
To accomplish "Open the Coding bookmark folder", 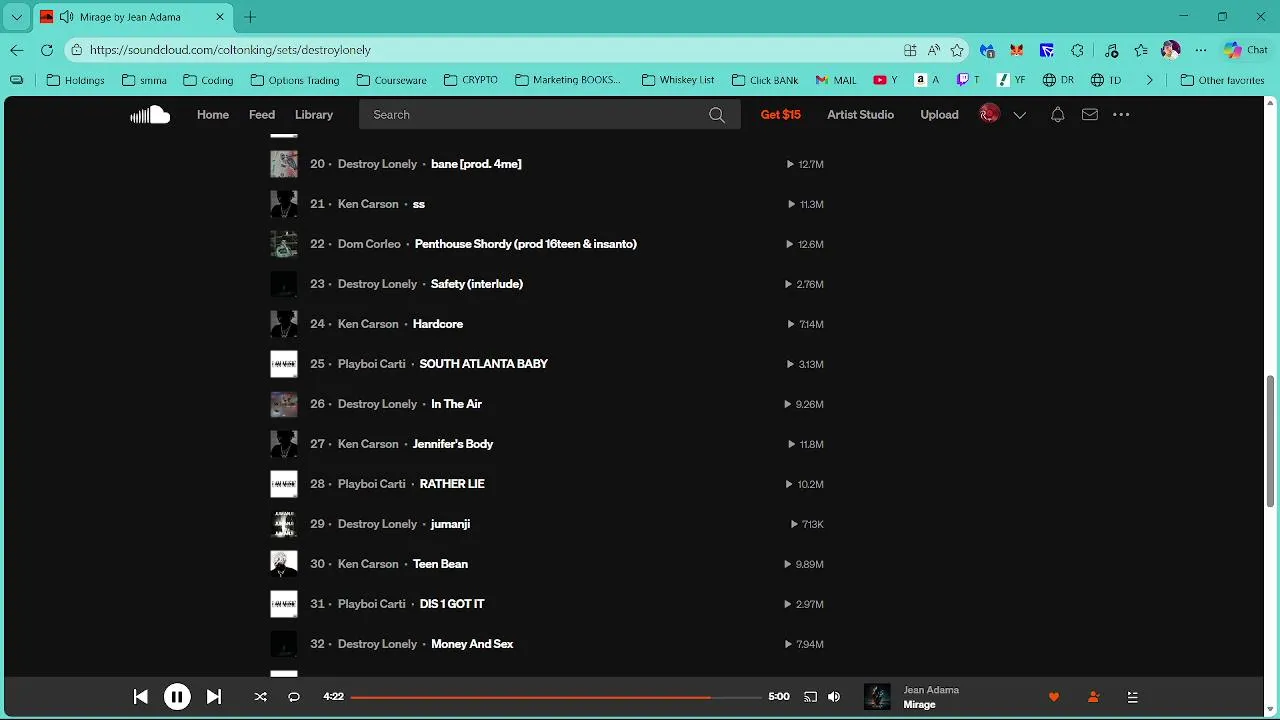I will coord(208,80).
